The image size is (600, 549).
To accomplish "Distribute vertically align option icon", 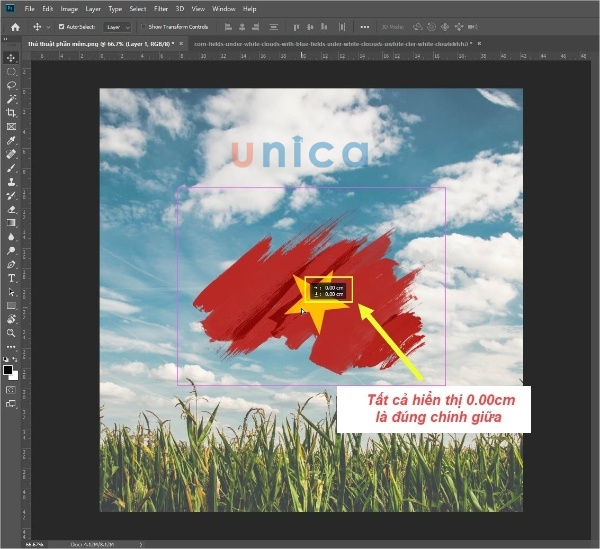I will pos(274,27).
